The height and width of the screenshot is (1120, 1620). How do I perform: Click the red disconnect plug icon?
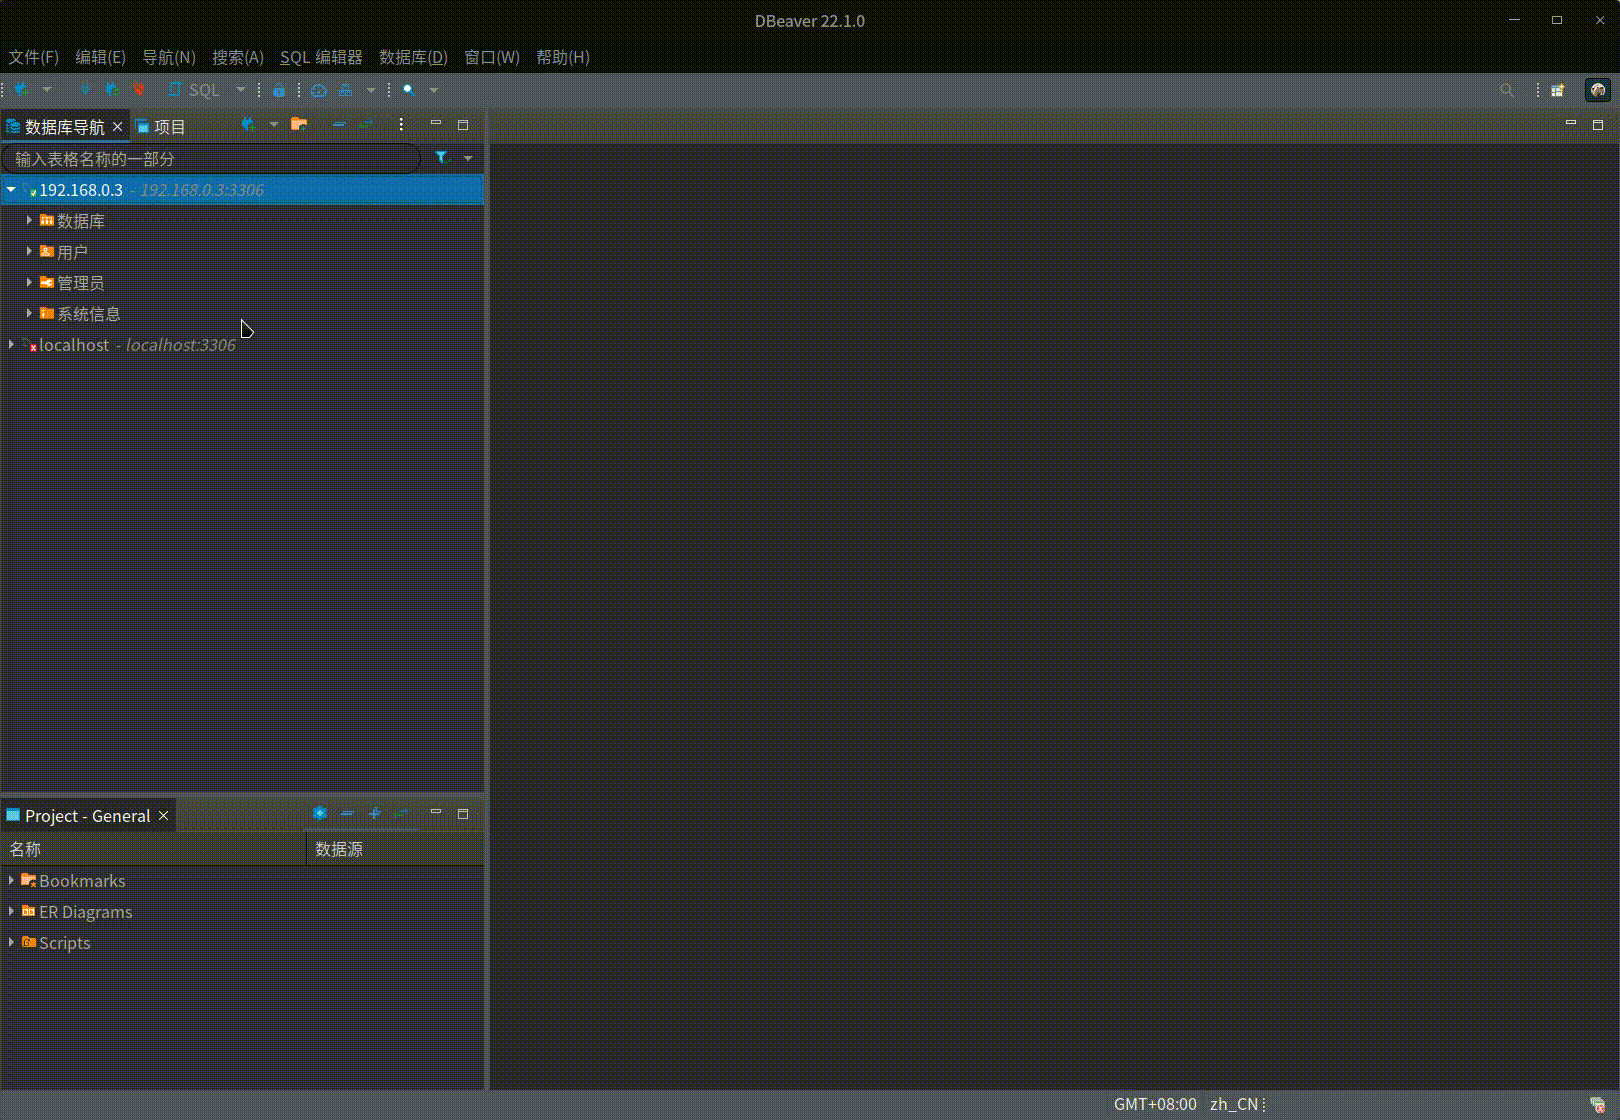point(139,90)
